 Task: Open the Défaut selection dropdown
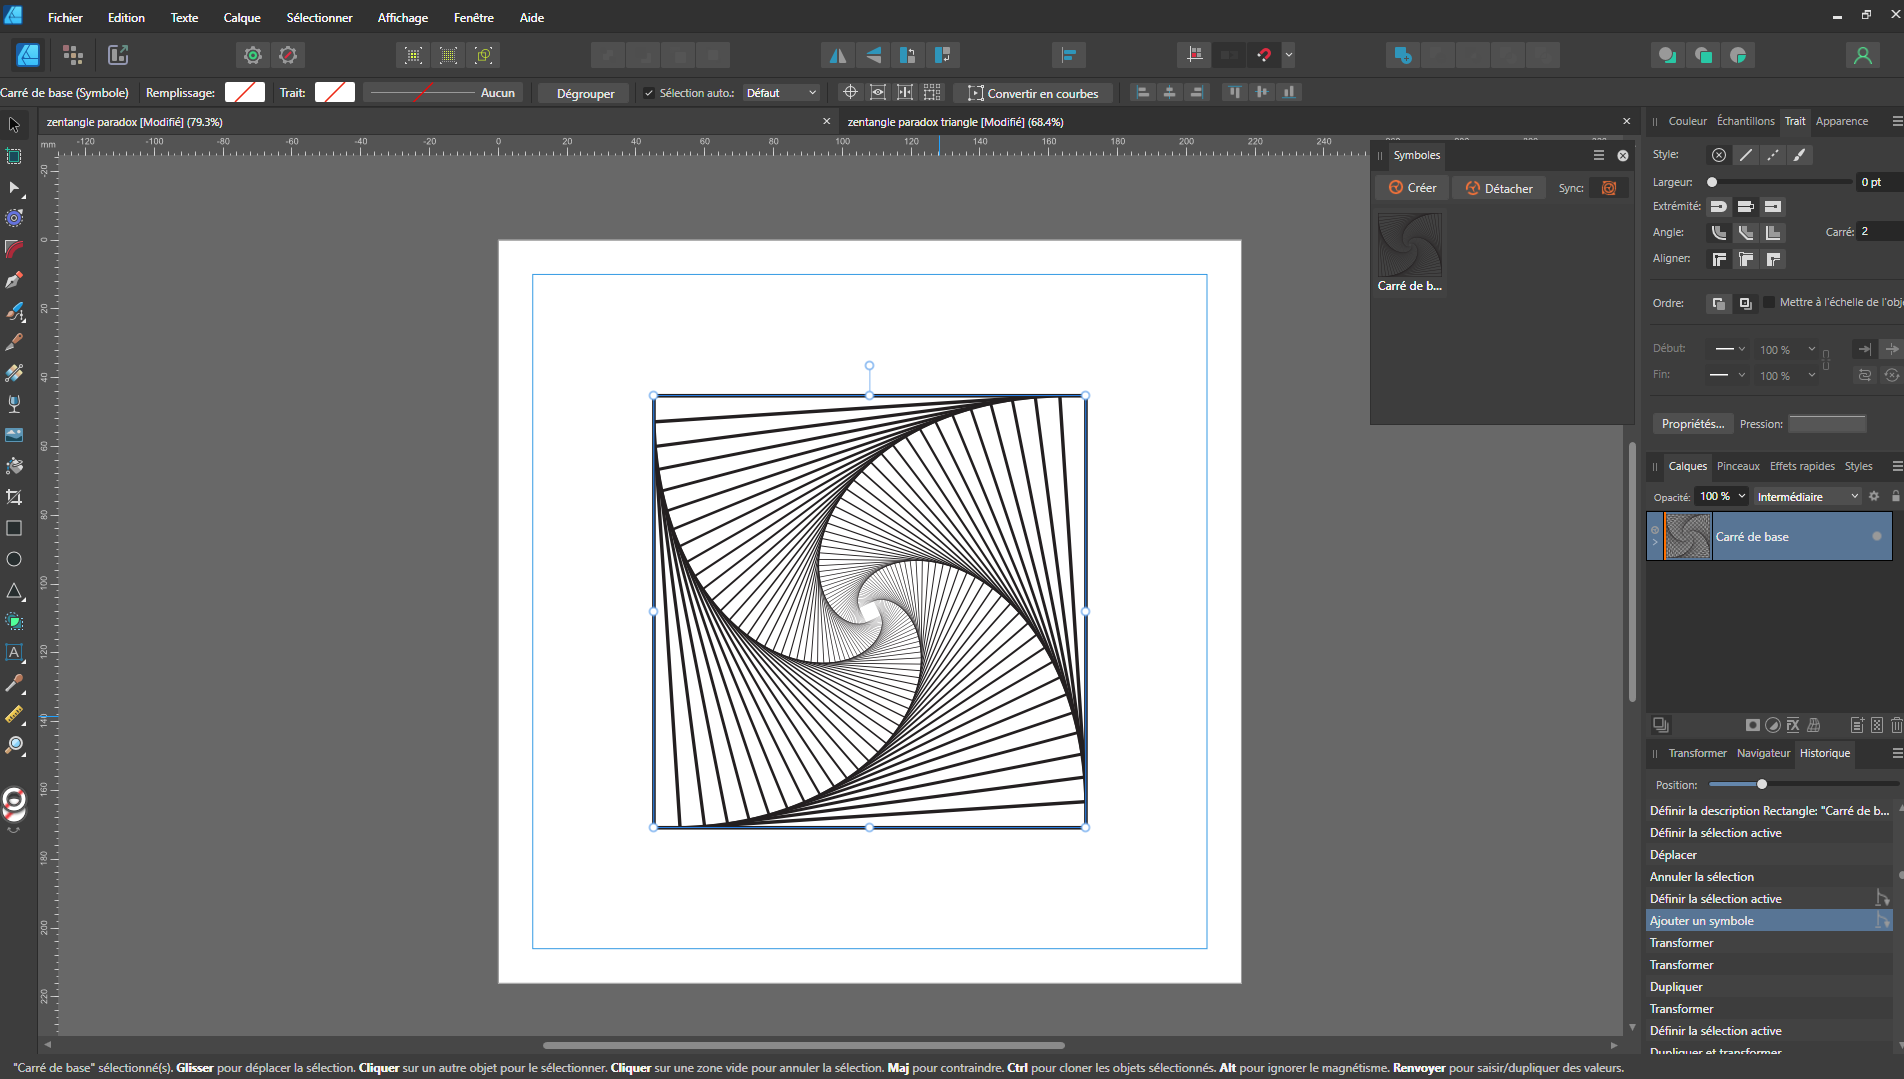tap(781, 93)
